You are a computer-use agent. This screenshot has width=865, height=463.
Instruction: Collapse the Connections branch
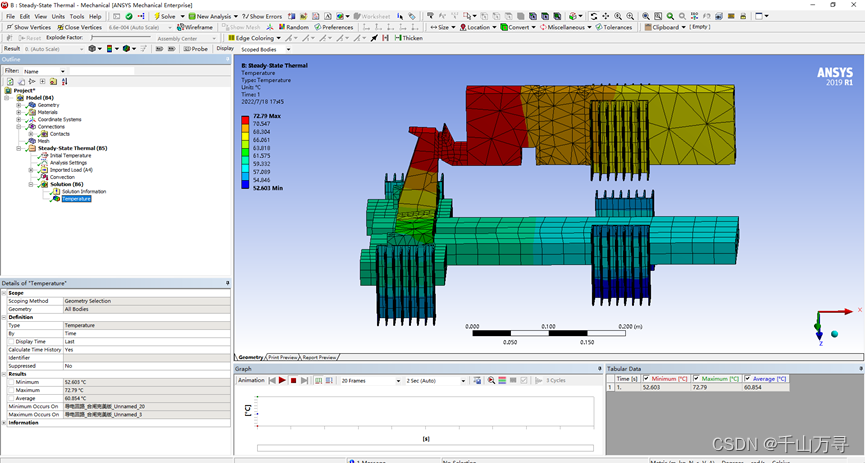19,126
